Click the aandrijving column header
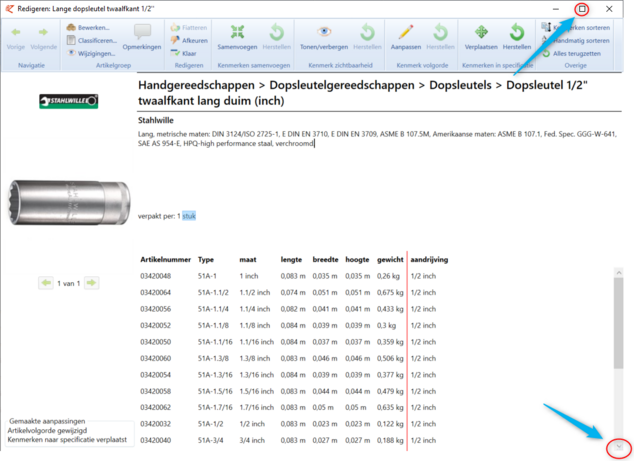 pyautogui.click(x=429, y=260)
